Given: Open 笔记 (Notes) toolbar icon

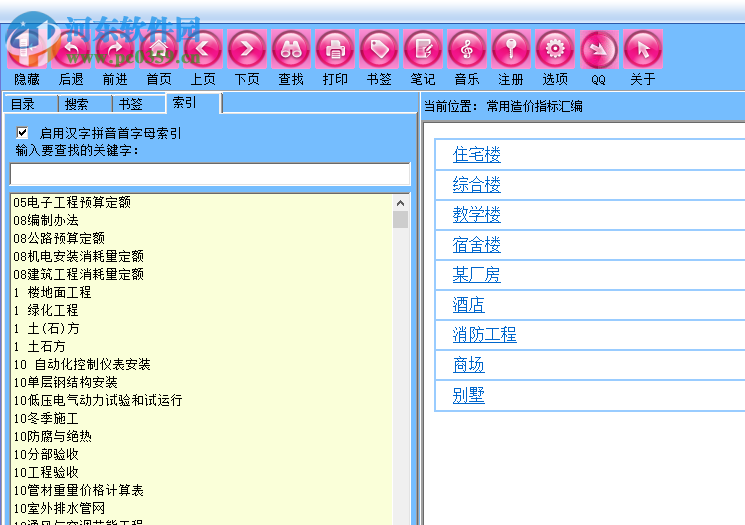Looking at the screenshot, I should click(x=423, y=48).
